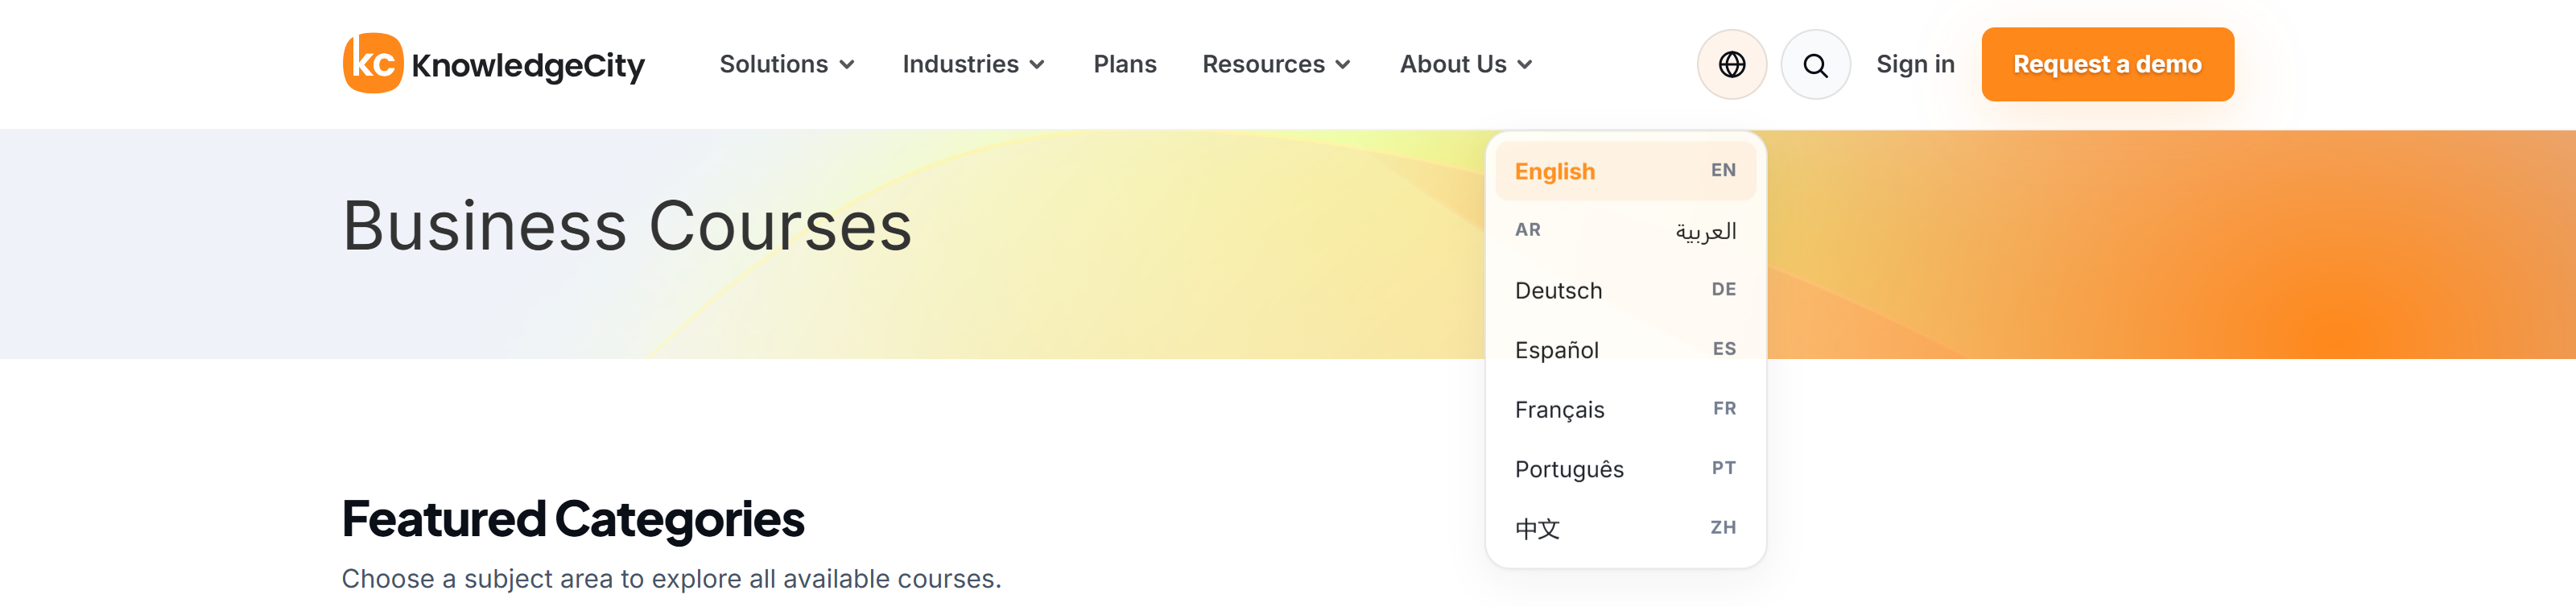This screenshot has width=2576, height=607.
Task: Open the globe language selector
Action: (x=1731, y=65)
